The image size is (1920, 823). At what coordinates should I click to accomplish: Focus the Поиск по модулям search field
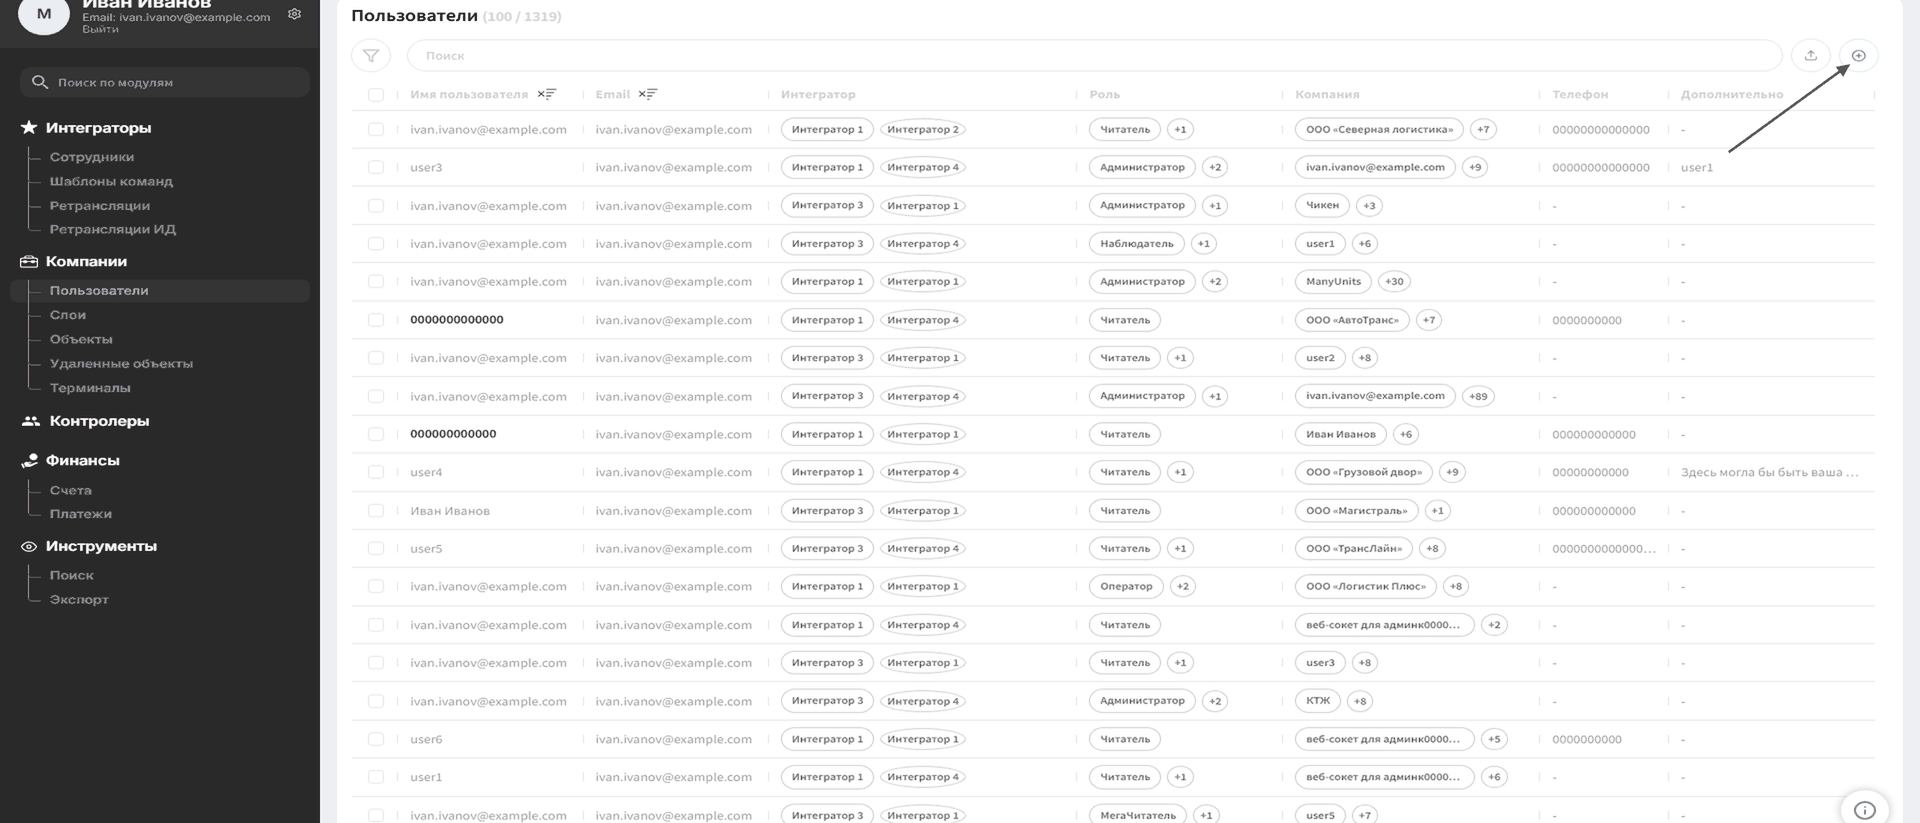(x=165, y=82)
